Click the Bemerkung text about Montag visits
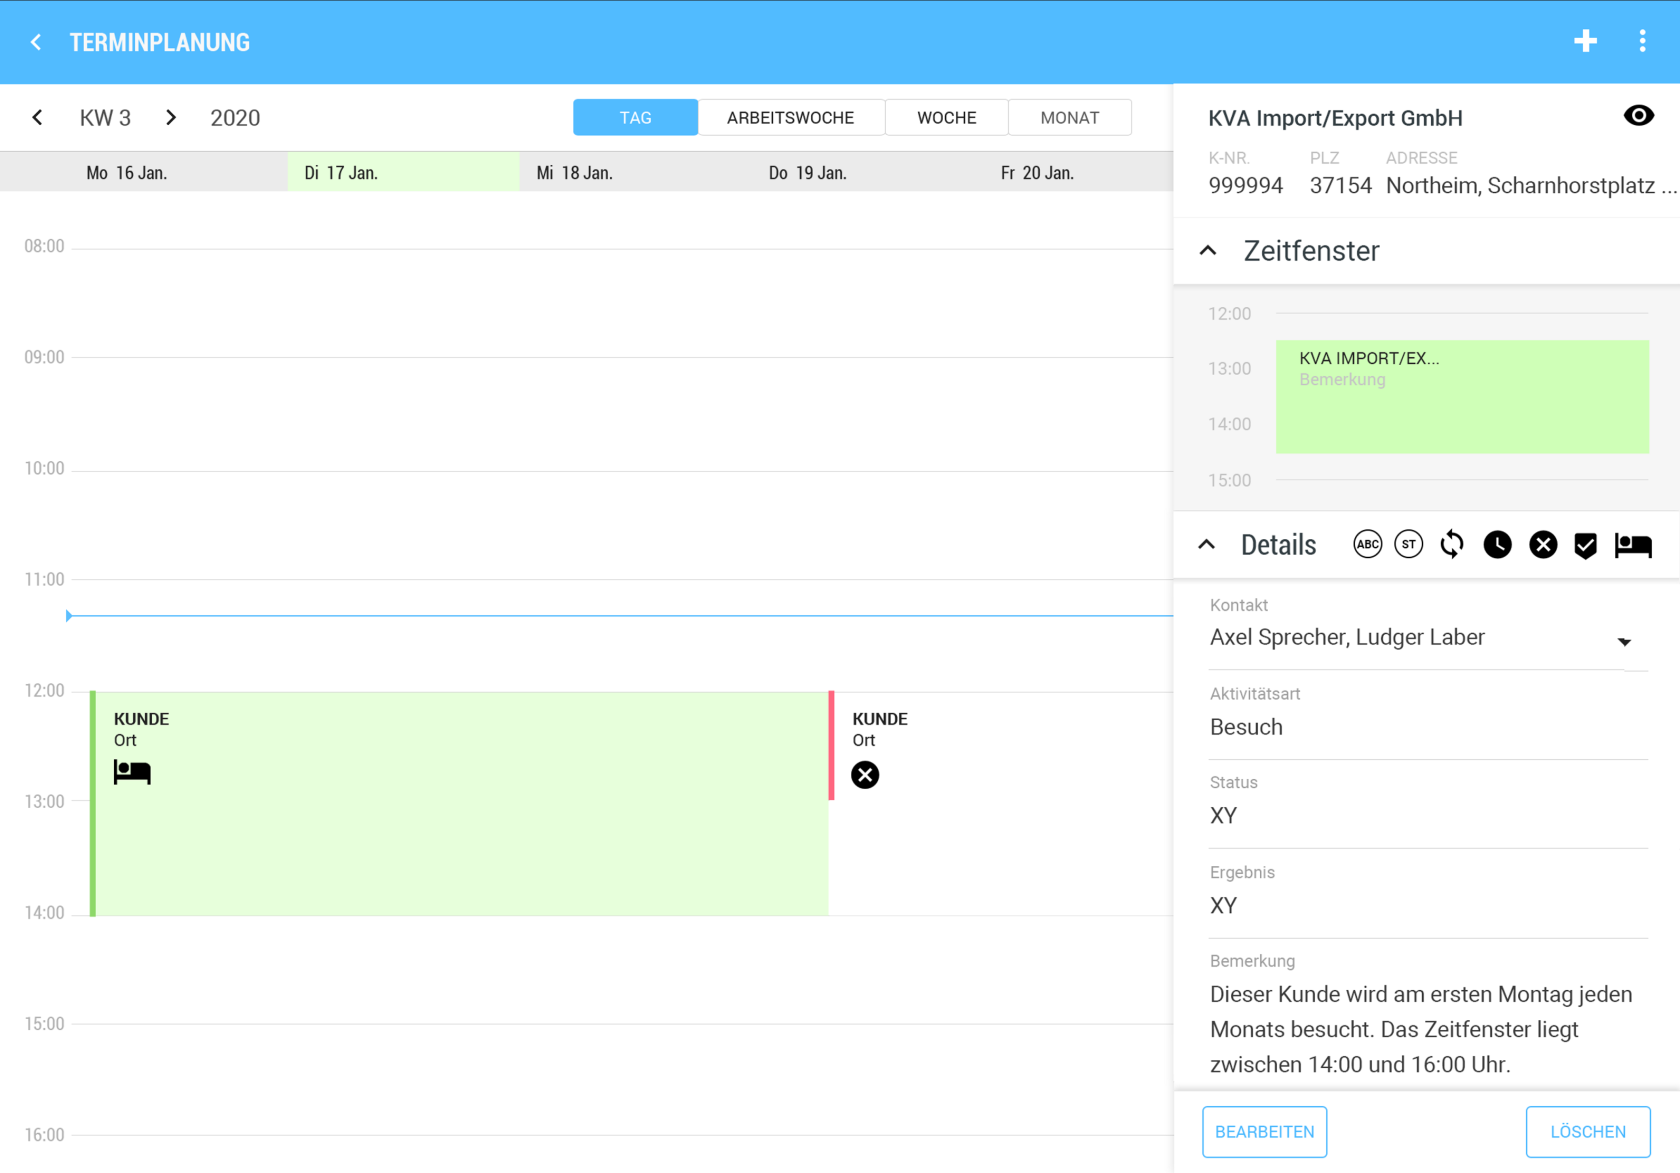Image resolution: width=1680 pixels, height=1173 pixels. 1421,1029
